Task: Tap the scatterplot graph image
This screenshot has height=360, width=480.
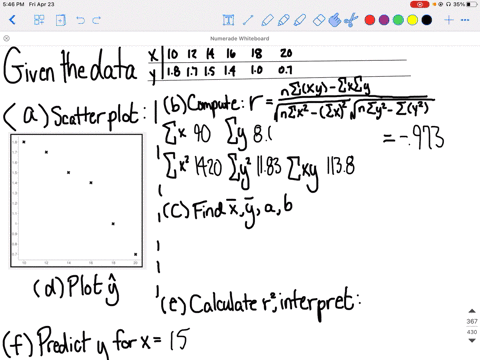Action: [76, 201]
